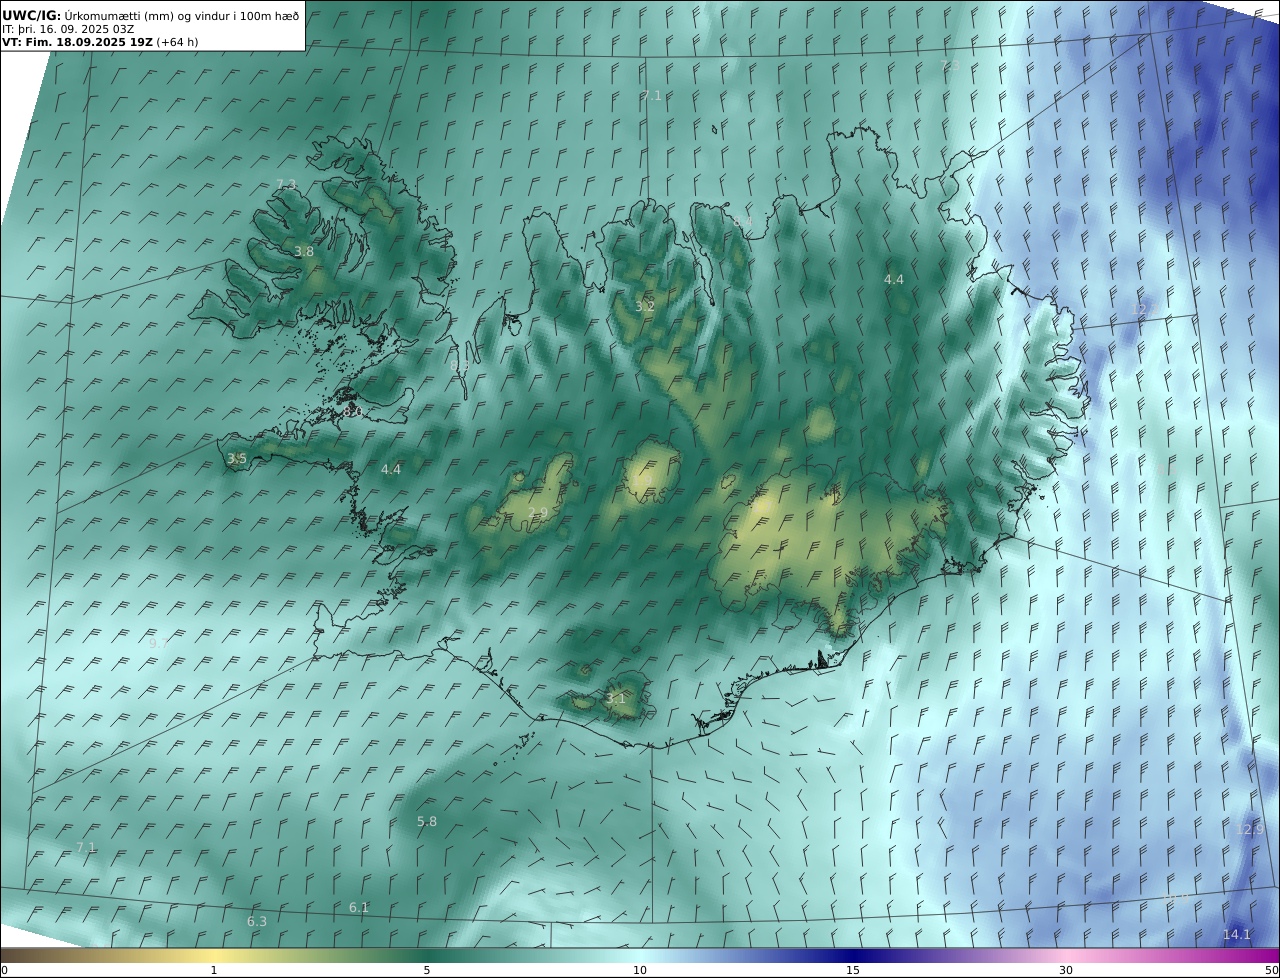Click the colorbar tick label 10
This screenshot has height=978, width=1280.
click(640, 970)
